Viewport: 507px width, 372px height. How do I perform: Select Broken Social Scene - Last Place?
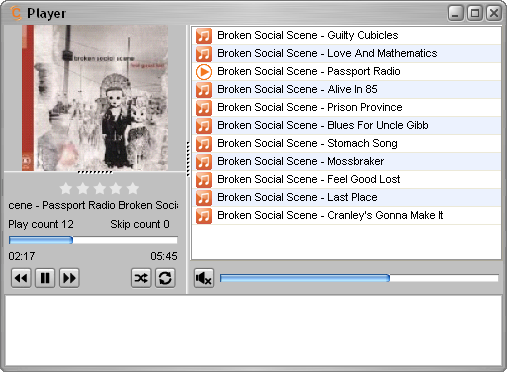pos(347,198)
